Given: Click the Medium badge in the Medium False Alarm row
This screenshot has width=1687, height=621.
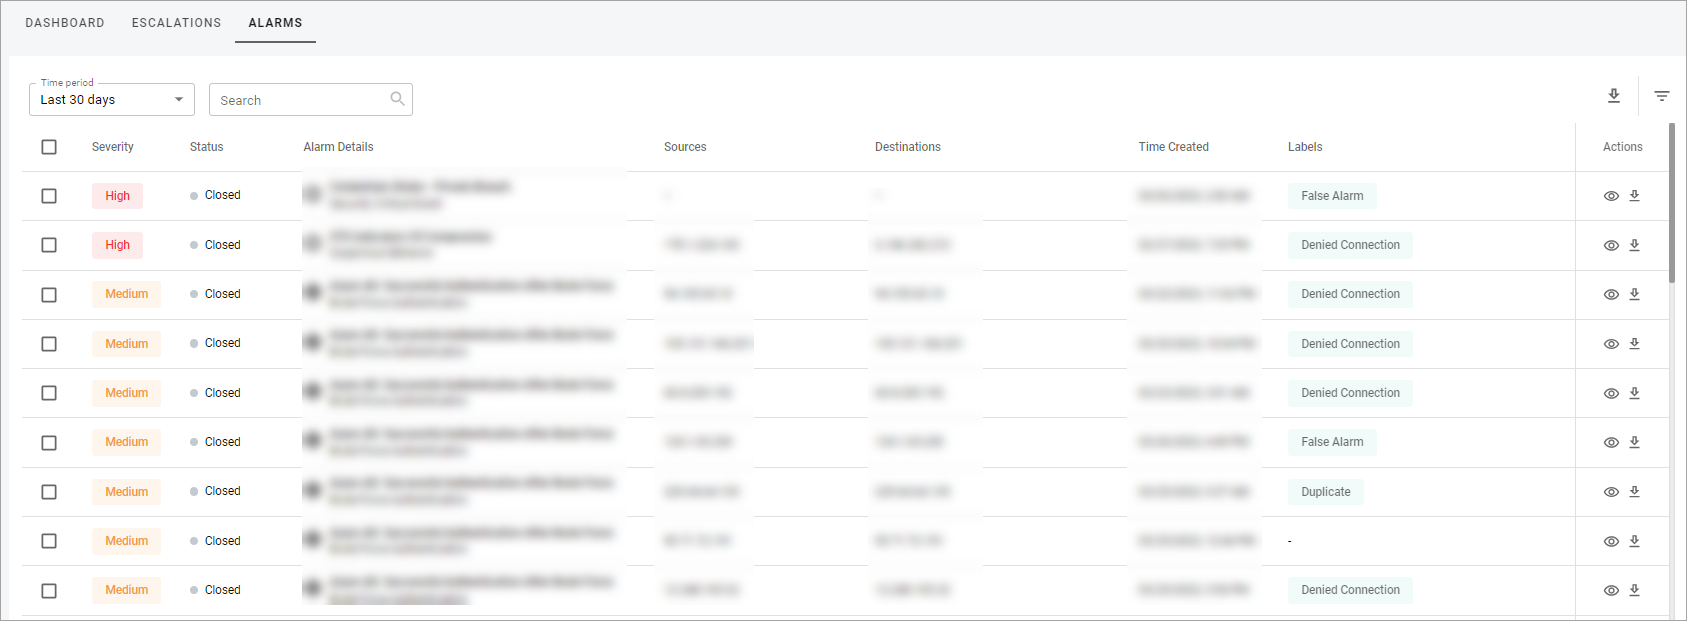Looking at the screenshot, I should pos(126,442).
